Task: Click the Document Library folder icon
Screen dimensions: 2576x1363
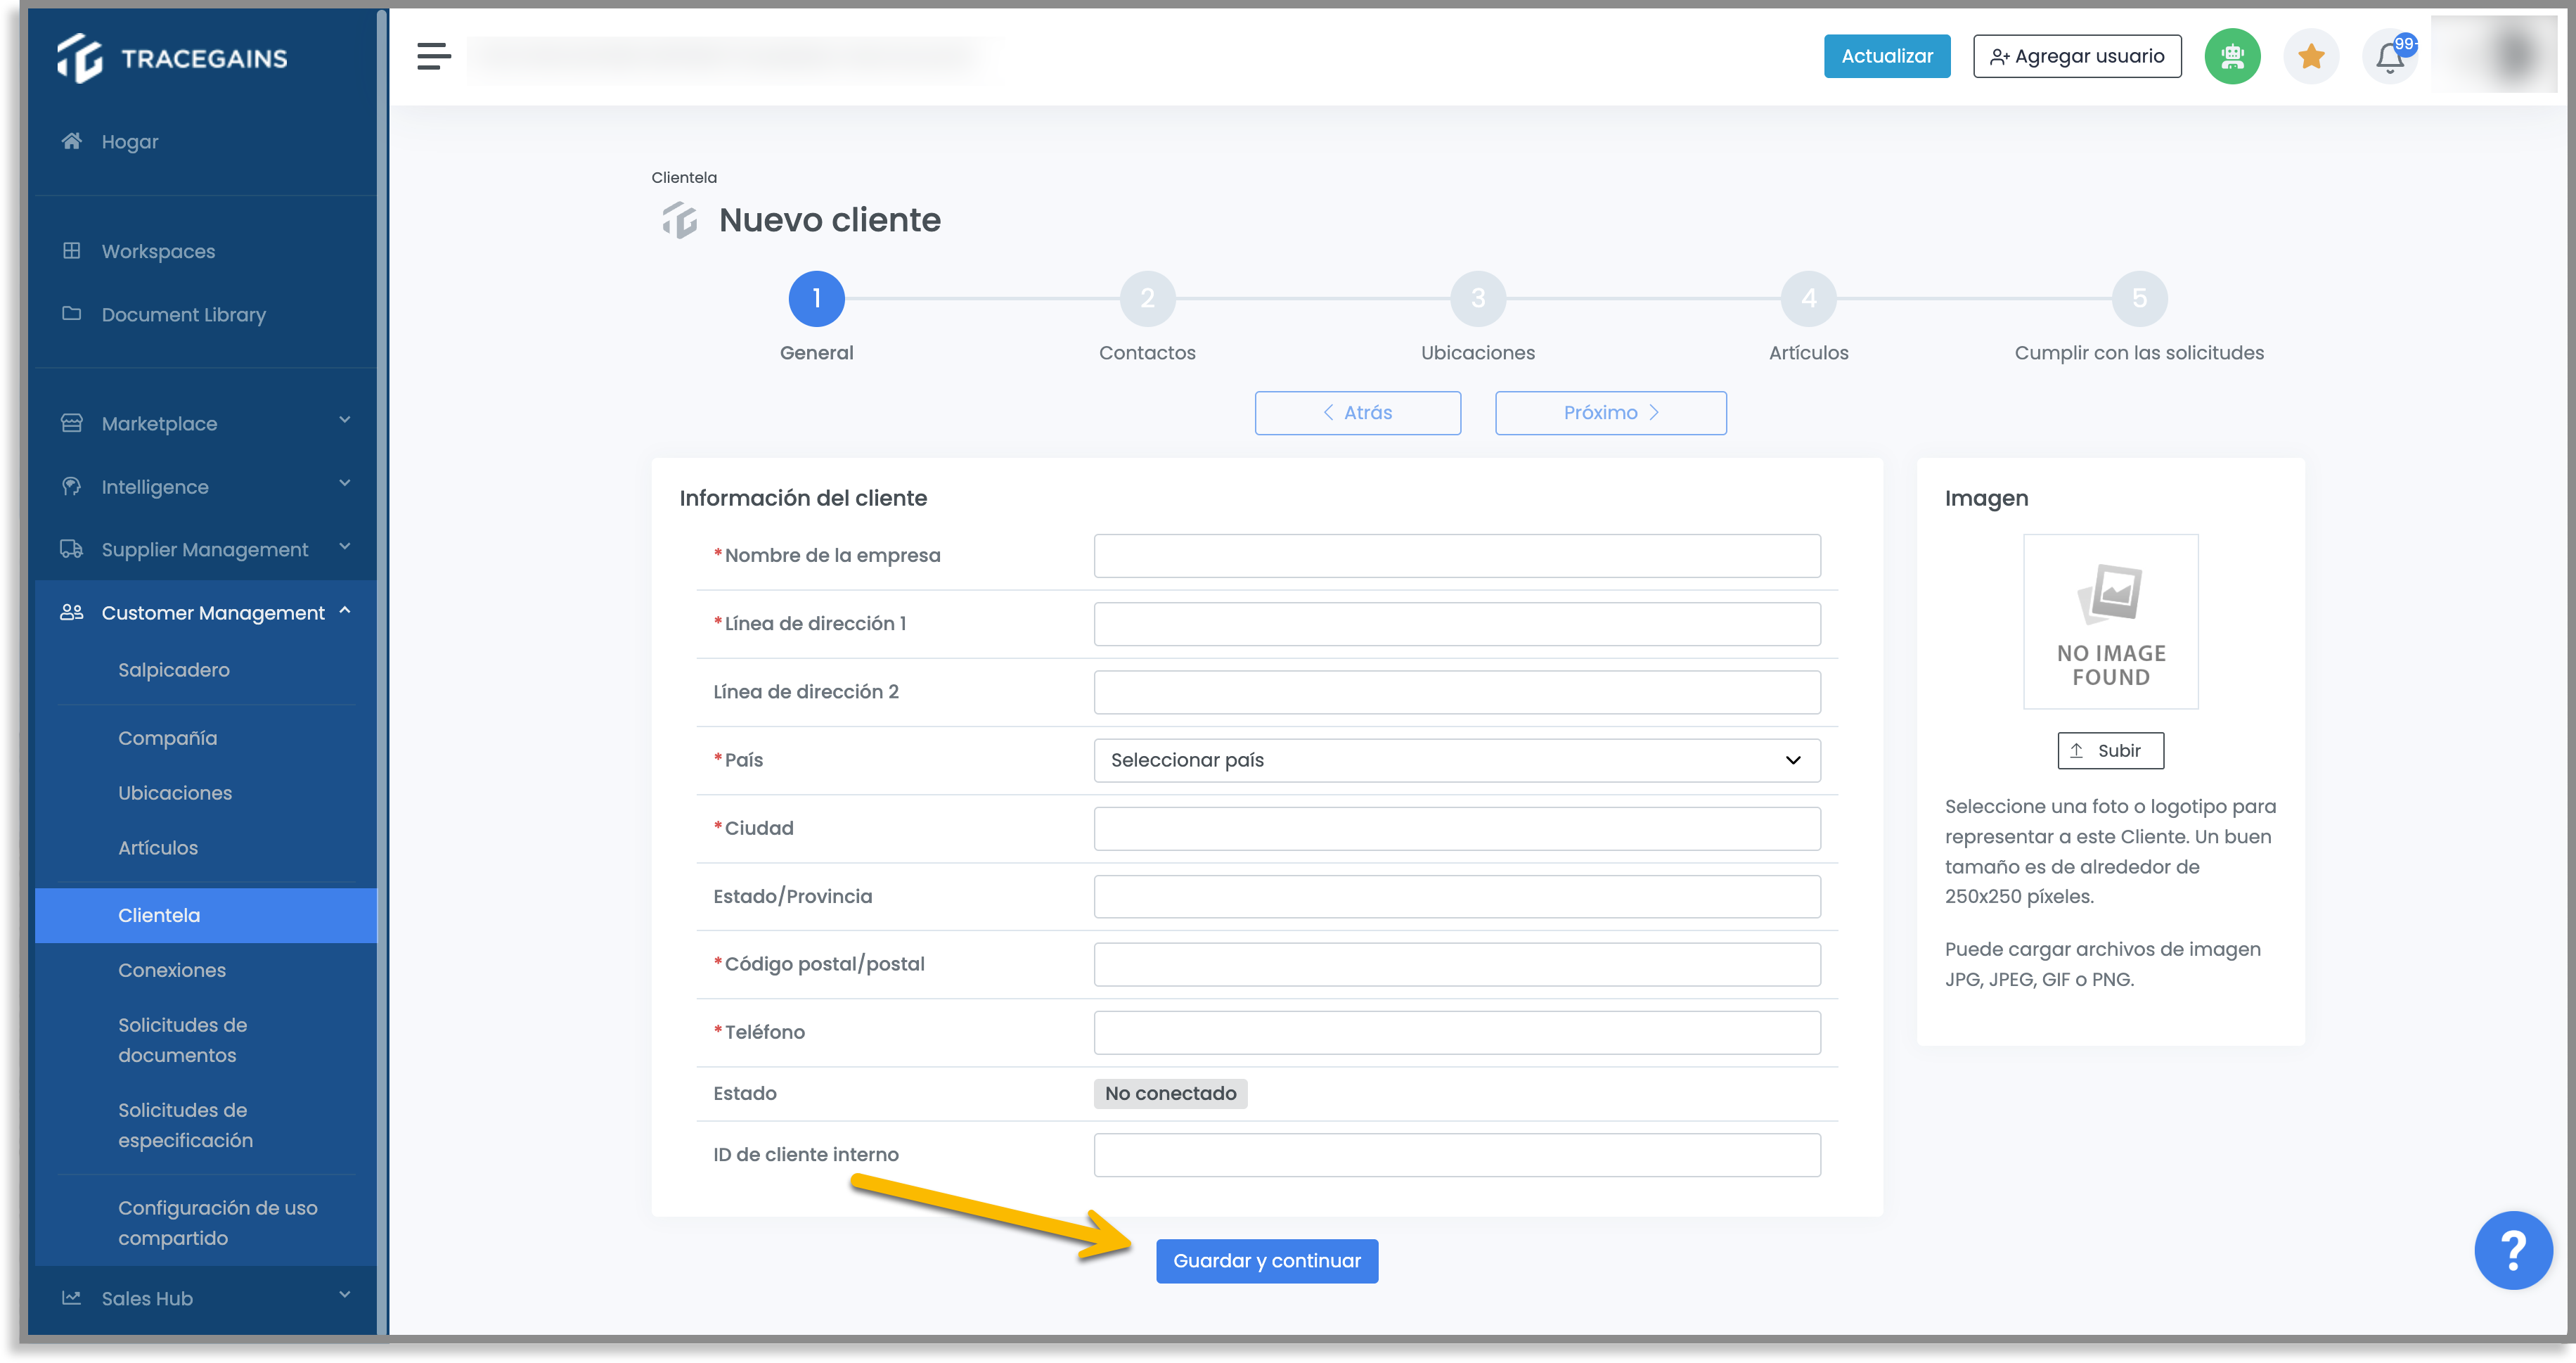Action: [x=71, y=313]
